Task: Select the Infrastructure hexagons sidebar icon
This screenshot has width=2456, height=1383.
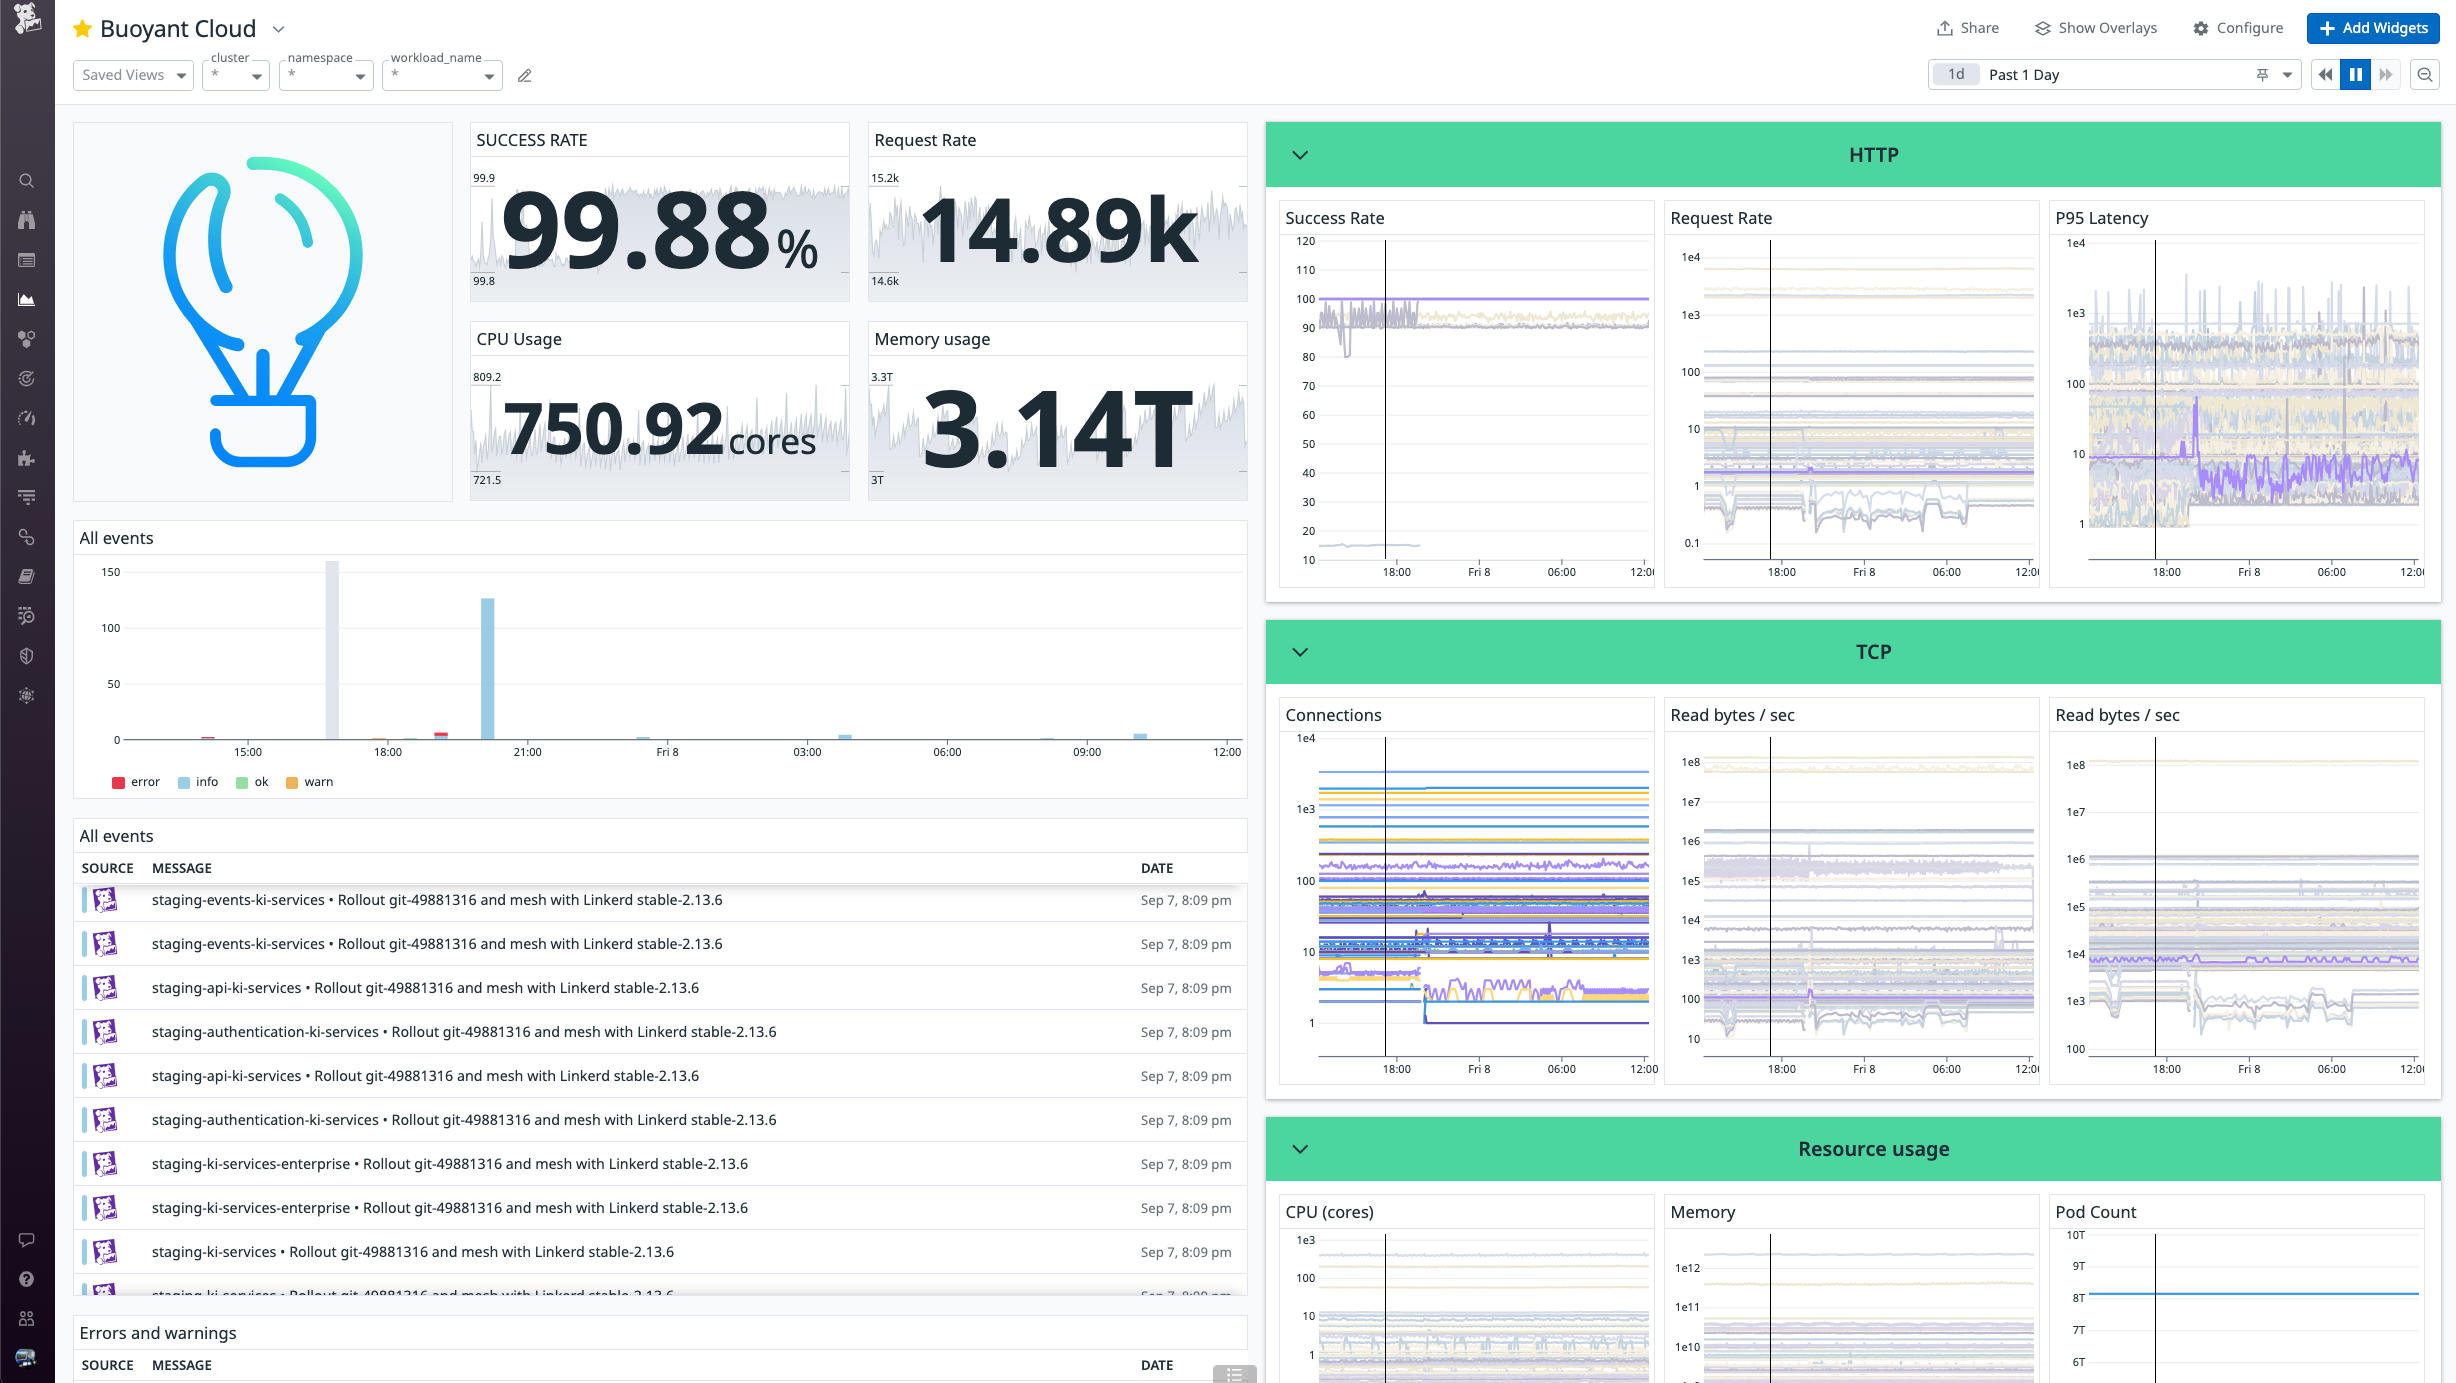Action: [x=27, y=339]
